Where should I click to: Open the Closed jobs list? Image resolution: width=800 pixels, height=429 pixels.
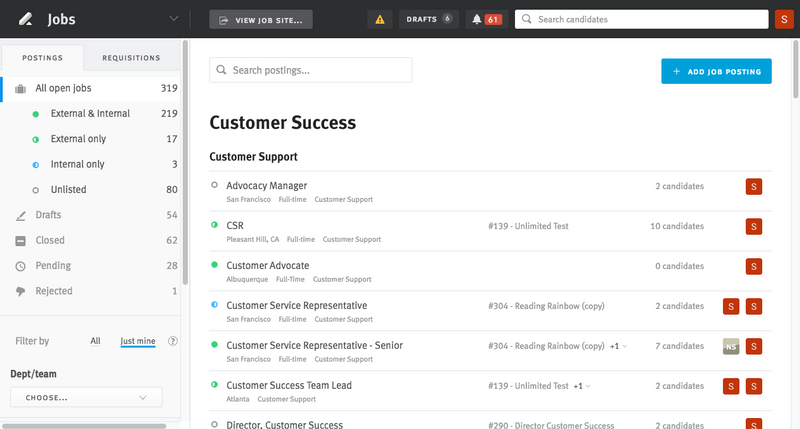point(50,240)
